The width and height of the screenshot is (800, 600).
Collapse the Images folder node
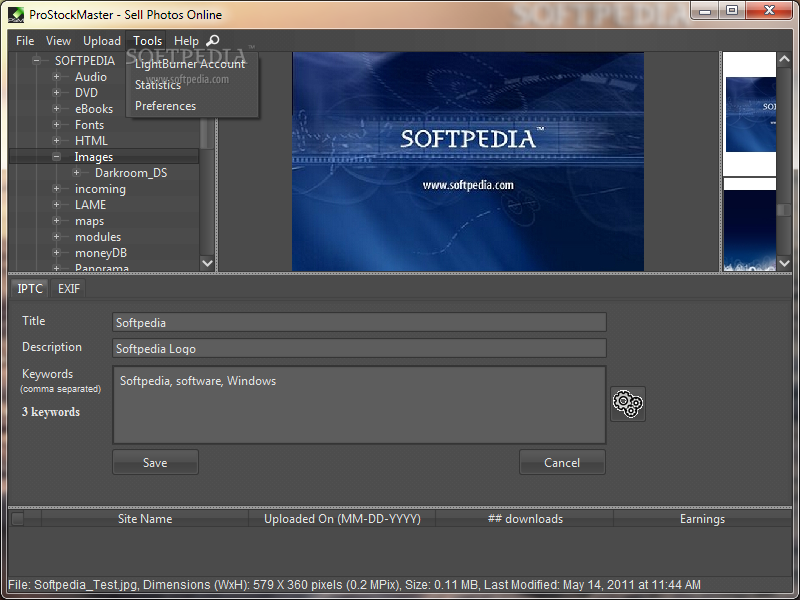point(57,157)
